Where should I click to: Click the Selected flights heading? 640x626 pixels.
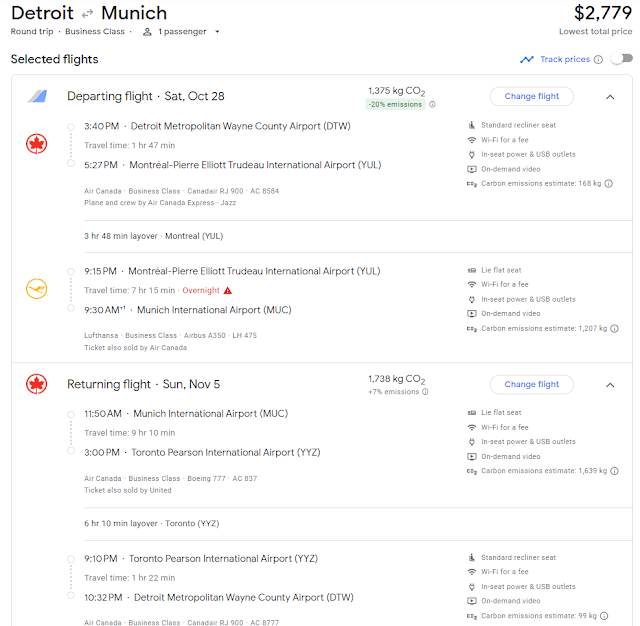coord(54,59)
